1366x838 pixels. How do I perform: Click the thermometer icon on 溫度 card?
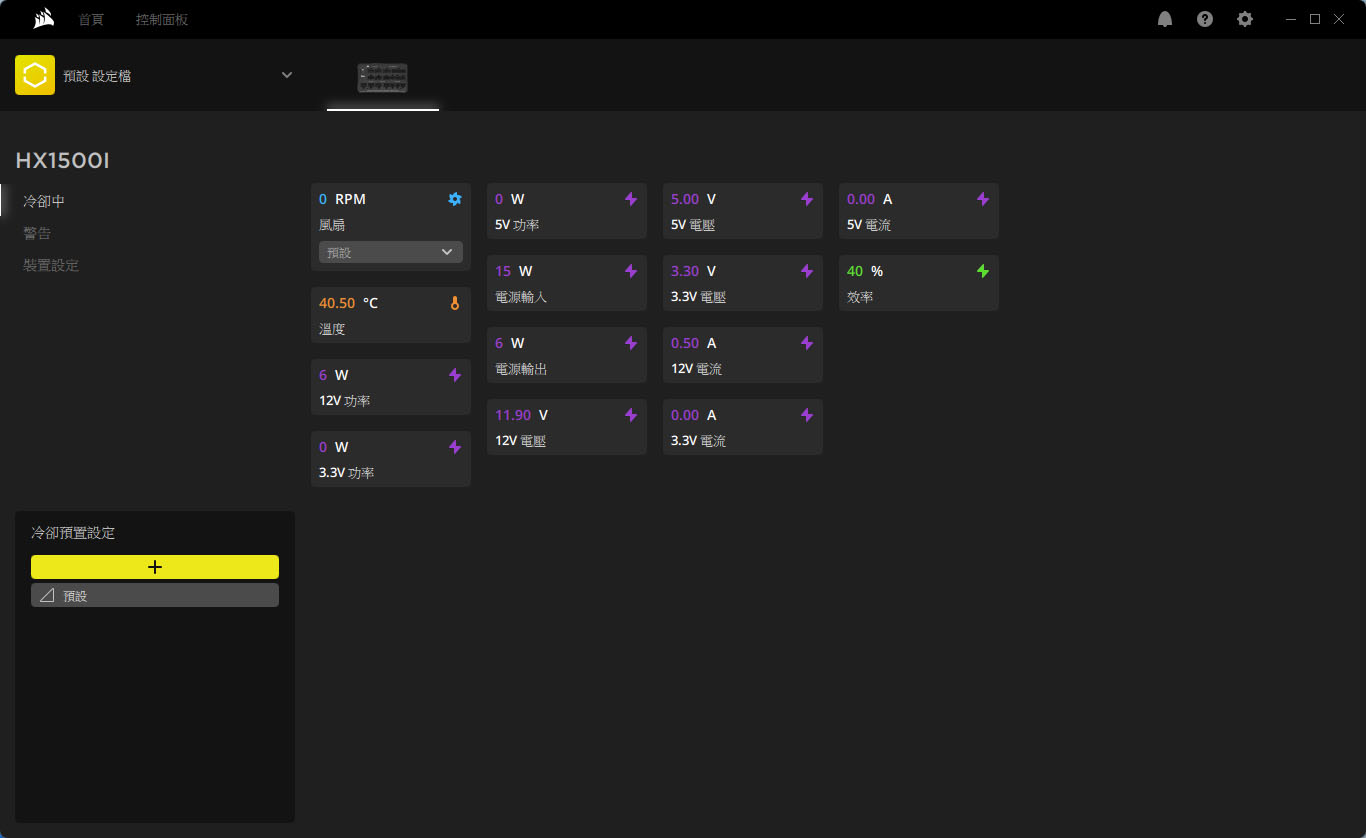coord(455,303)
